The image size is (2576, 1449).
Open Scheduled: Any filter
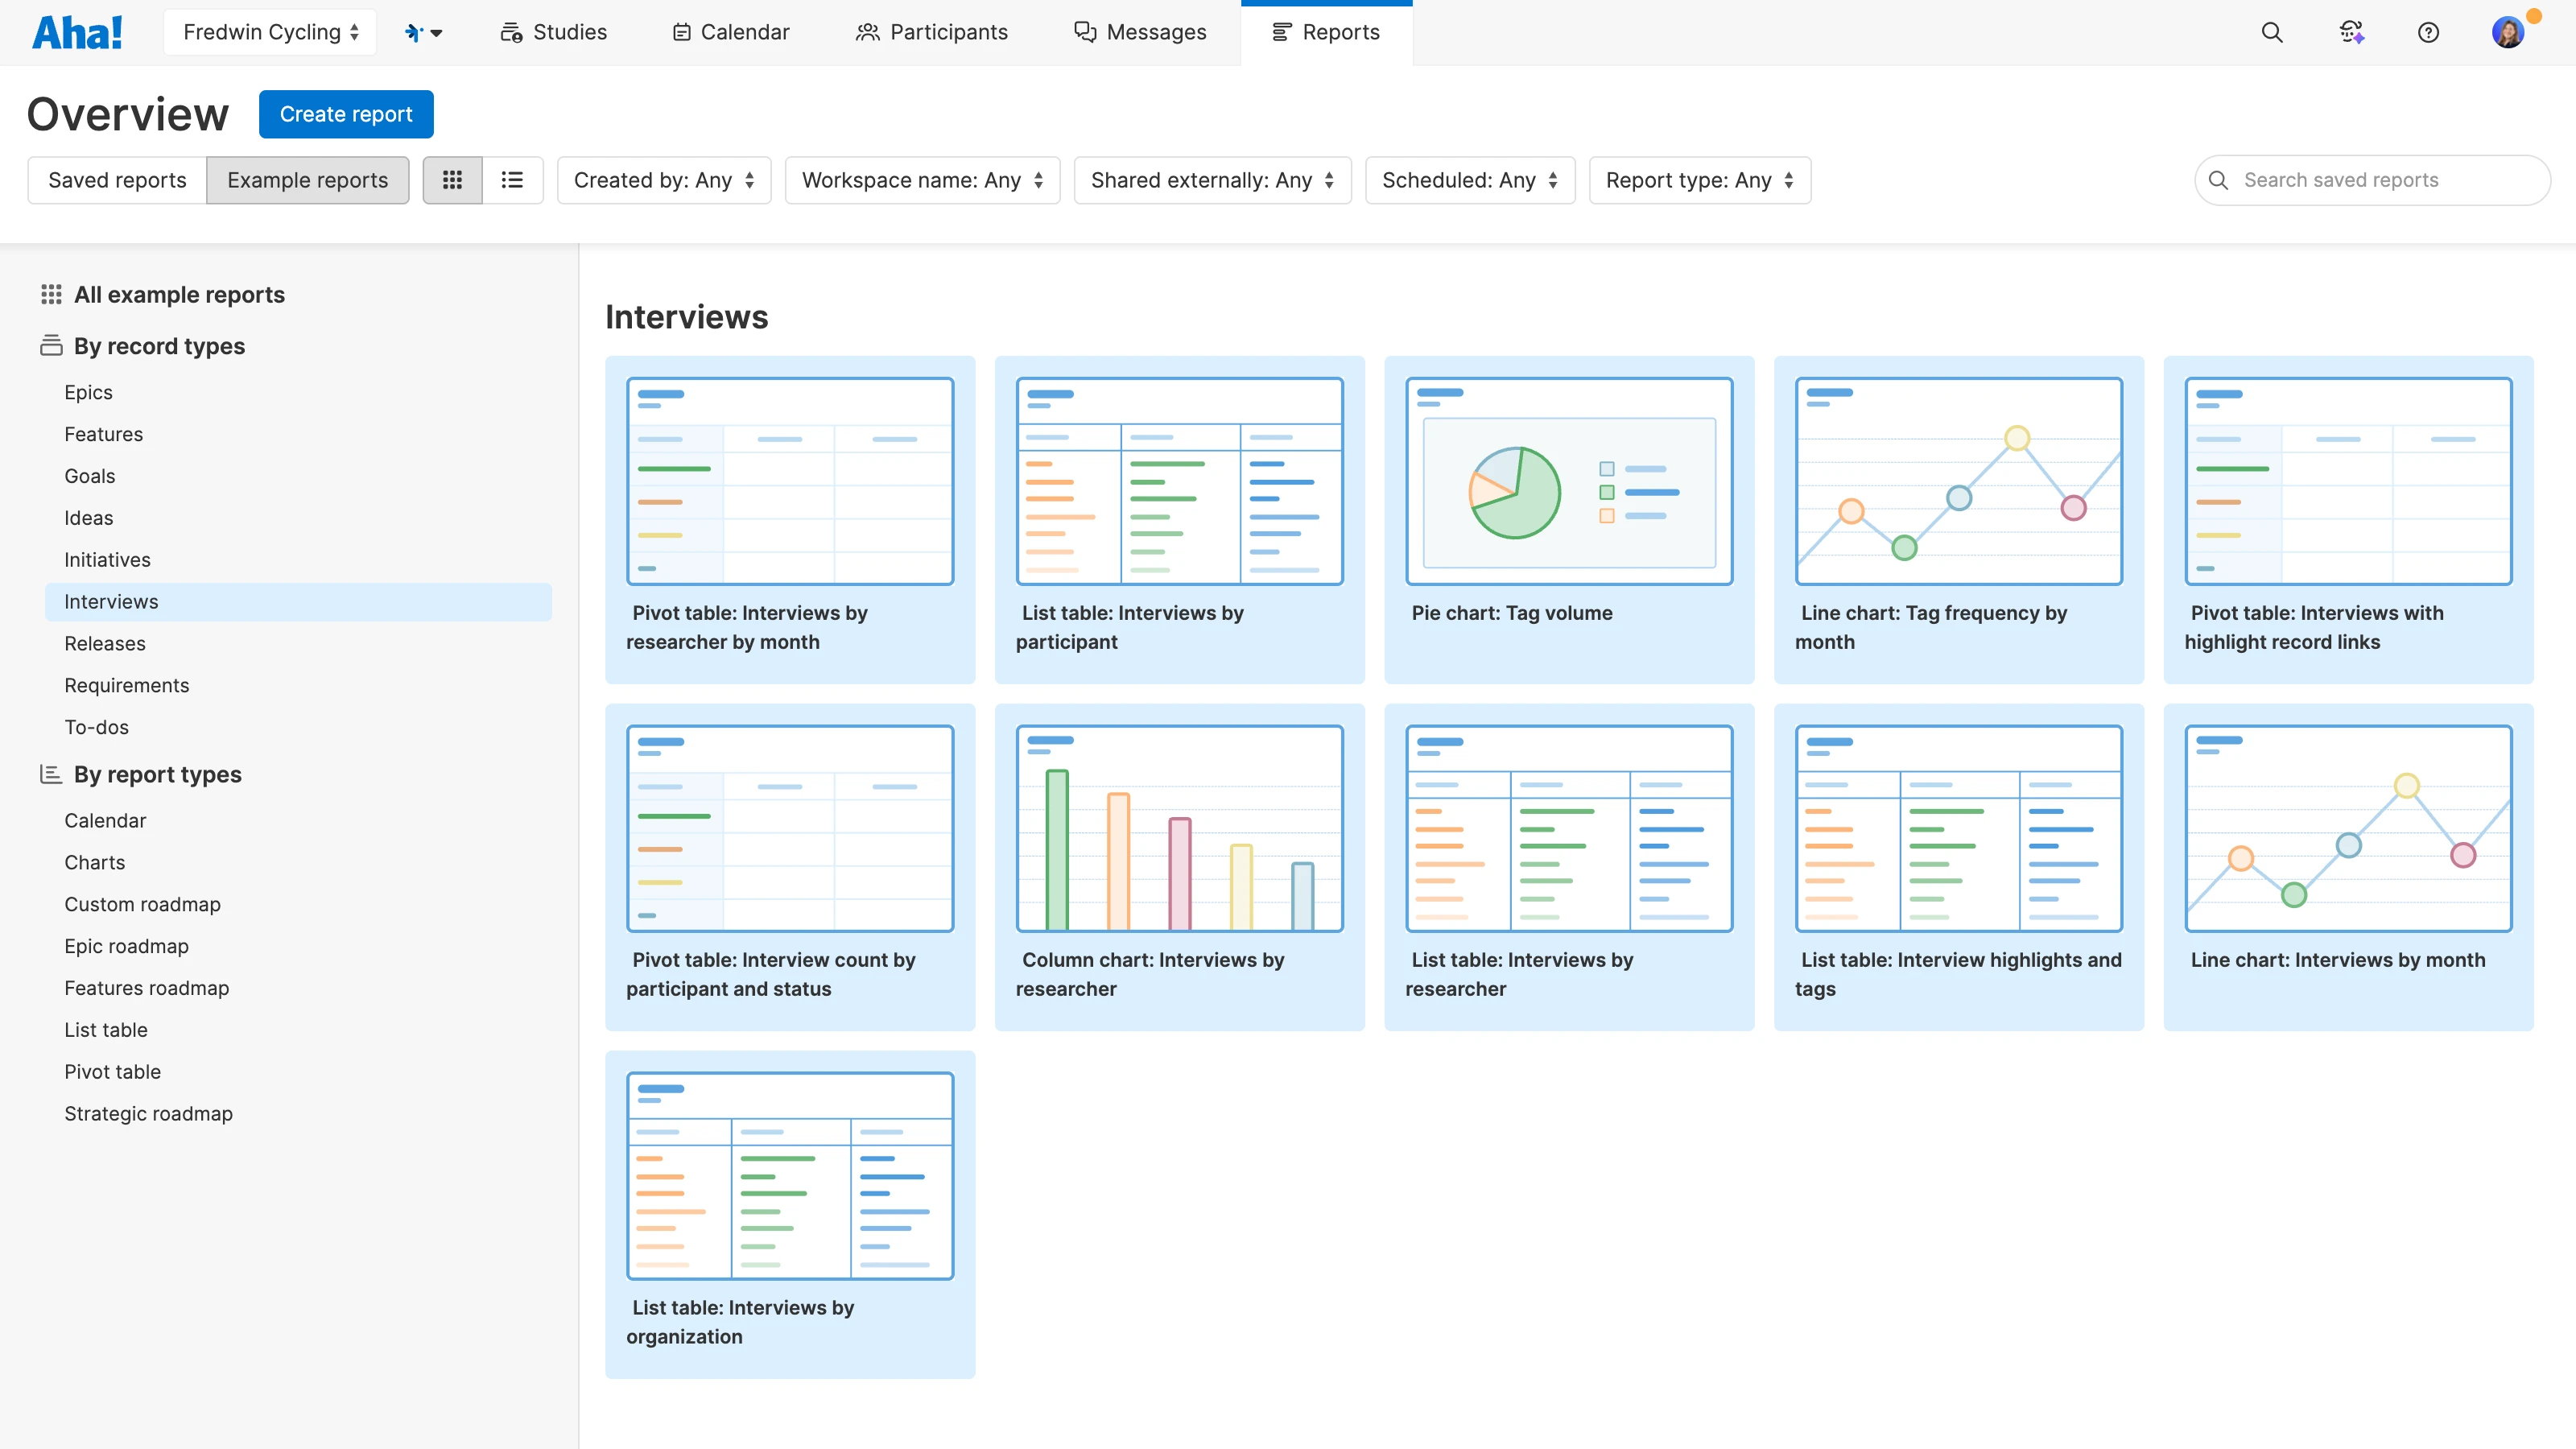tap(1470, 180)
